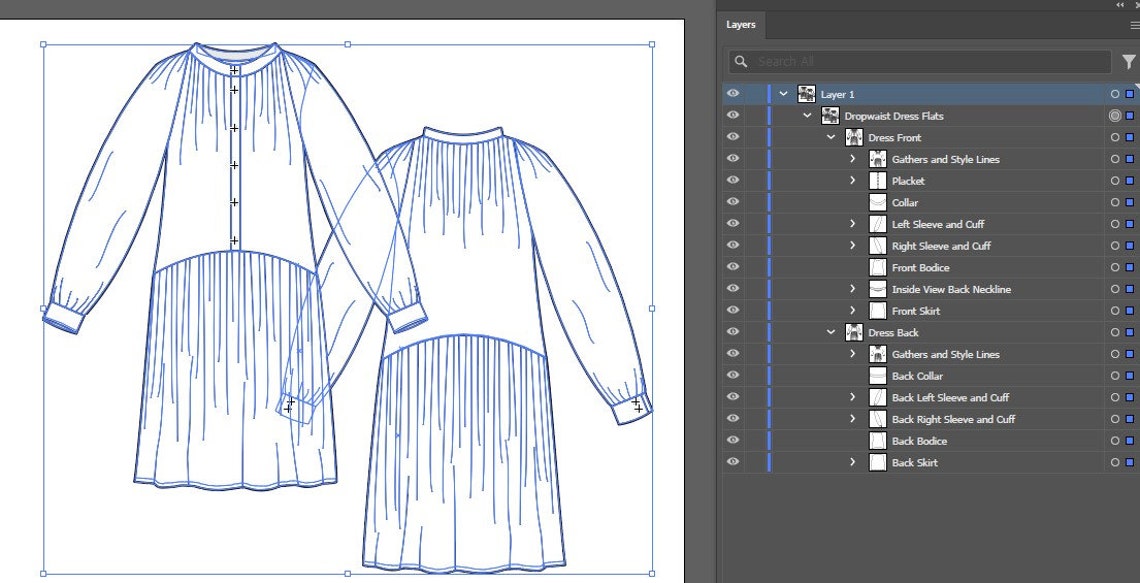1140x583 pixels.
Task: Click the magnifier icon in Search All
Action: tap(739, 61)
